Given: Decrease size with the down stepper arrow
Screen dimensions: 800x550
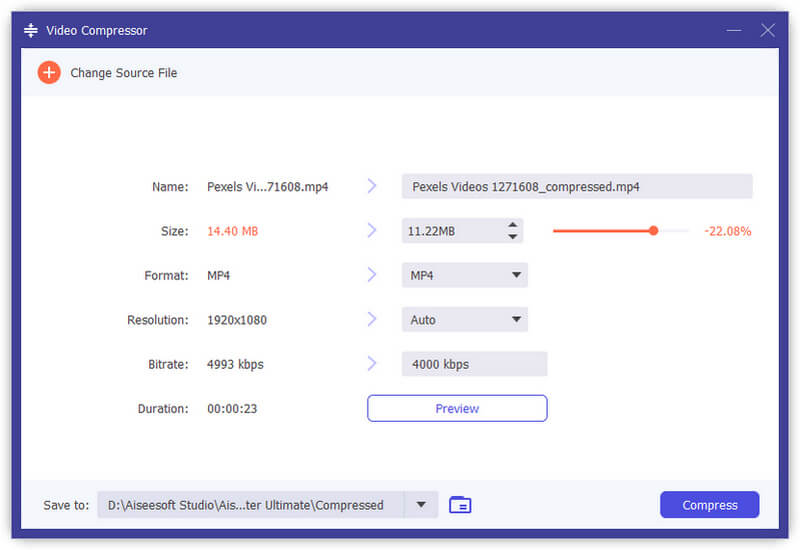Looking at the screenshot, I should pyautogui.click(x=513, y=237).
